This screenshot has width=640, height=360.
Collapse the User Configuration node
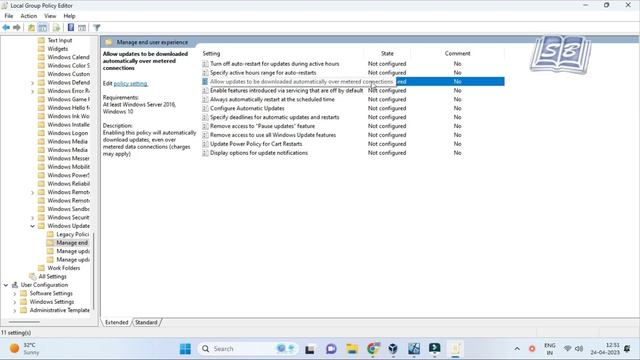6,285
